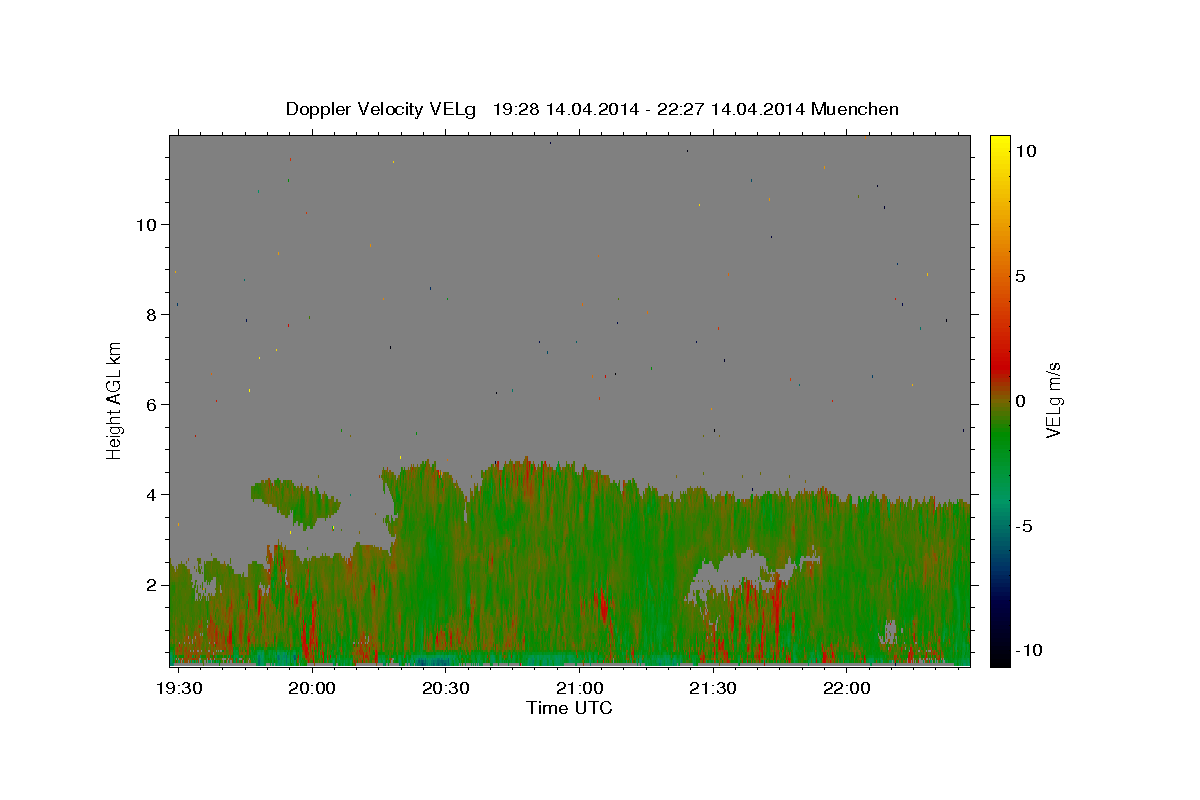The width and height of the screenshot is (1200, 800).
Task: Click the 22:00 time tick label
Action: tap(846, 688)
